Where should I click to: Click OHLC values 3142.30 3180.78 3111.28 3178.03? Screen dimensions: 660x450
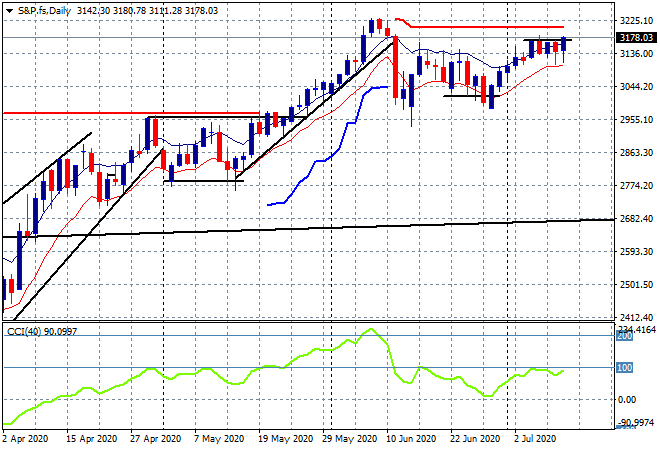click(x=147, y=11)
